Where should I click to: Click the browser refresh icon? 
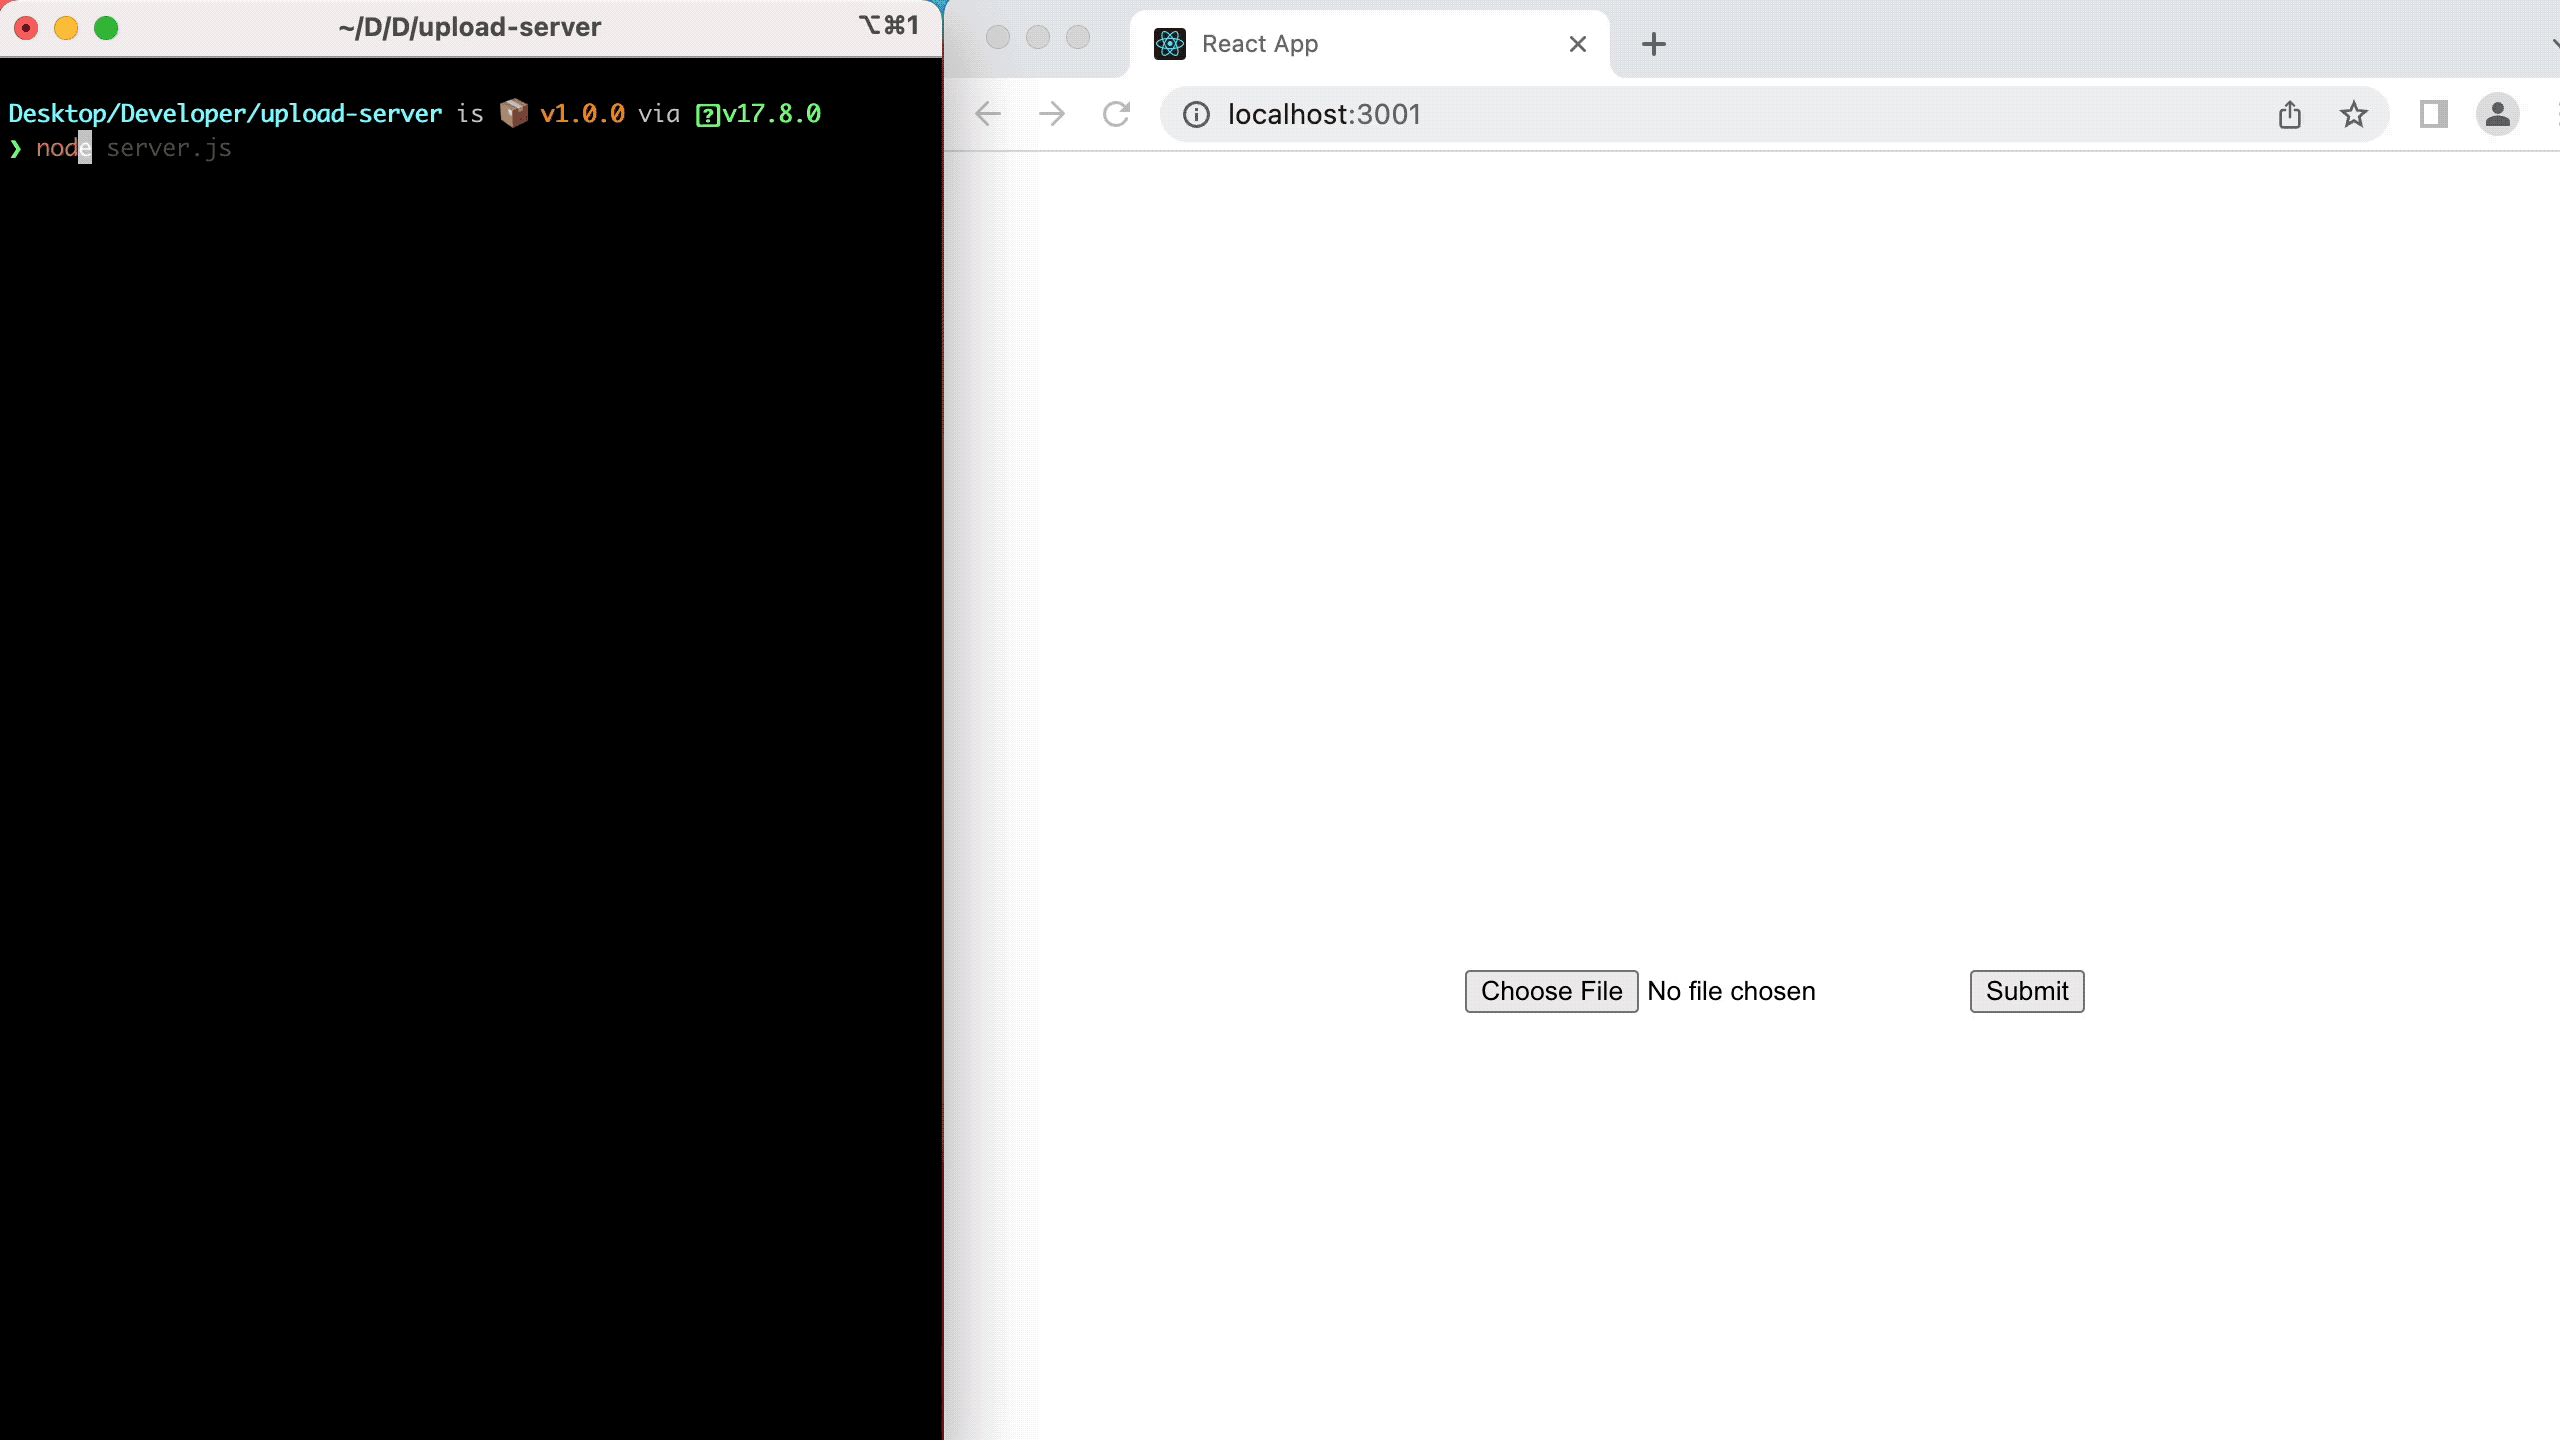pyautogui.click(x=1118, y=114)
